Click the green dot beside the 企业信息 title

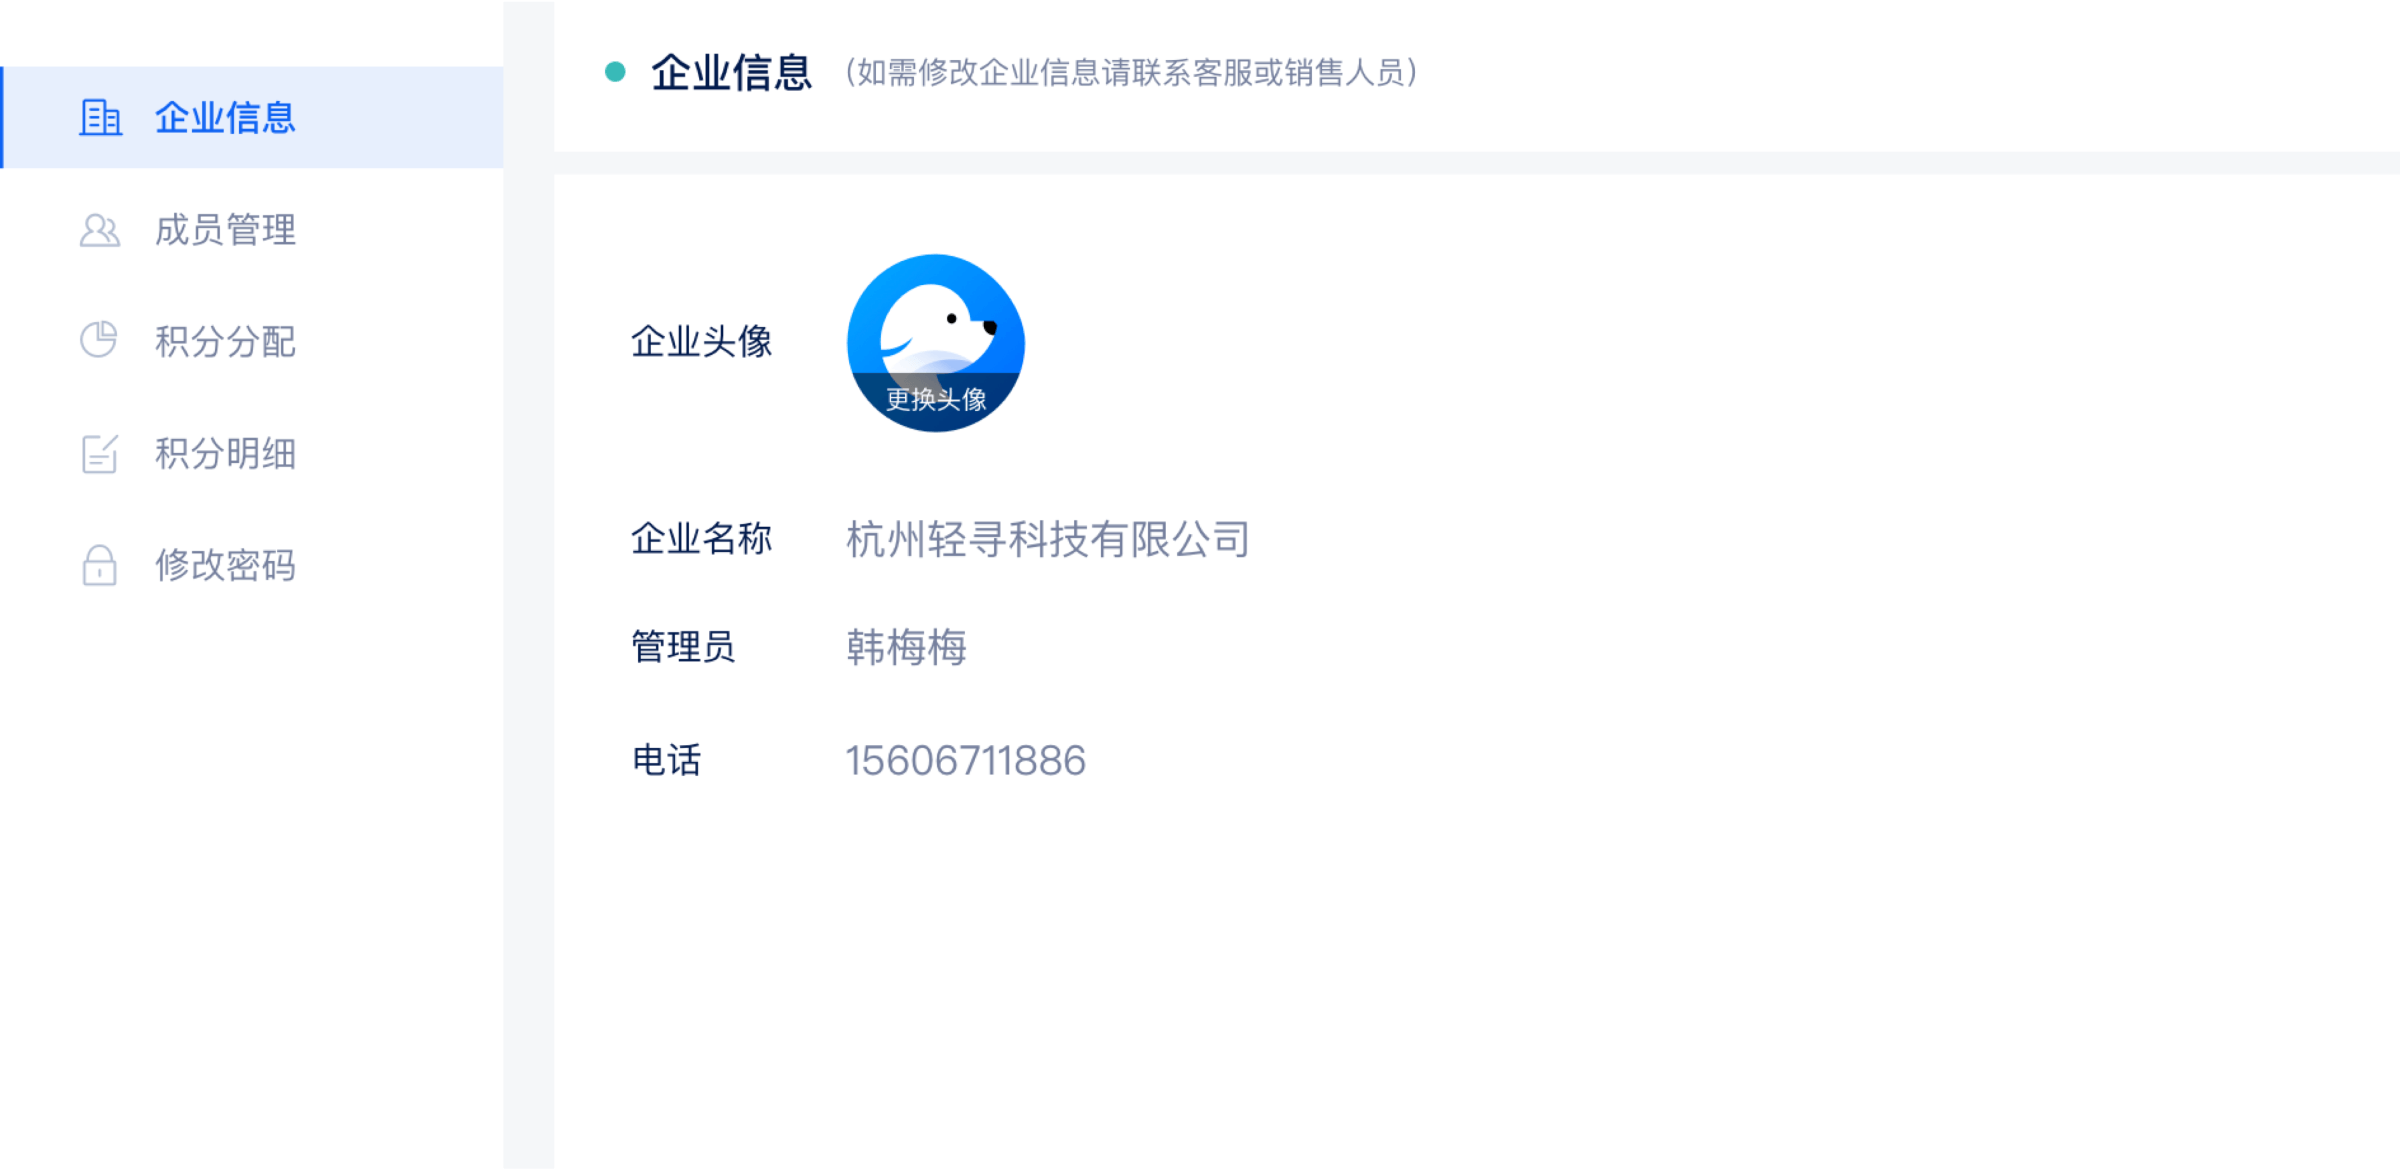[x=615, y=72]
